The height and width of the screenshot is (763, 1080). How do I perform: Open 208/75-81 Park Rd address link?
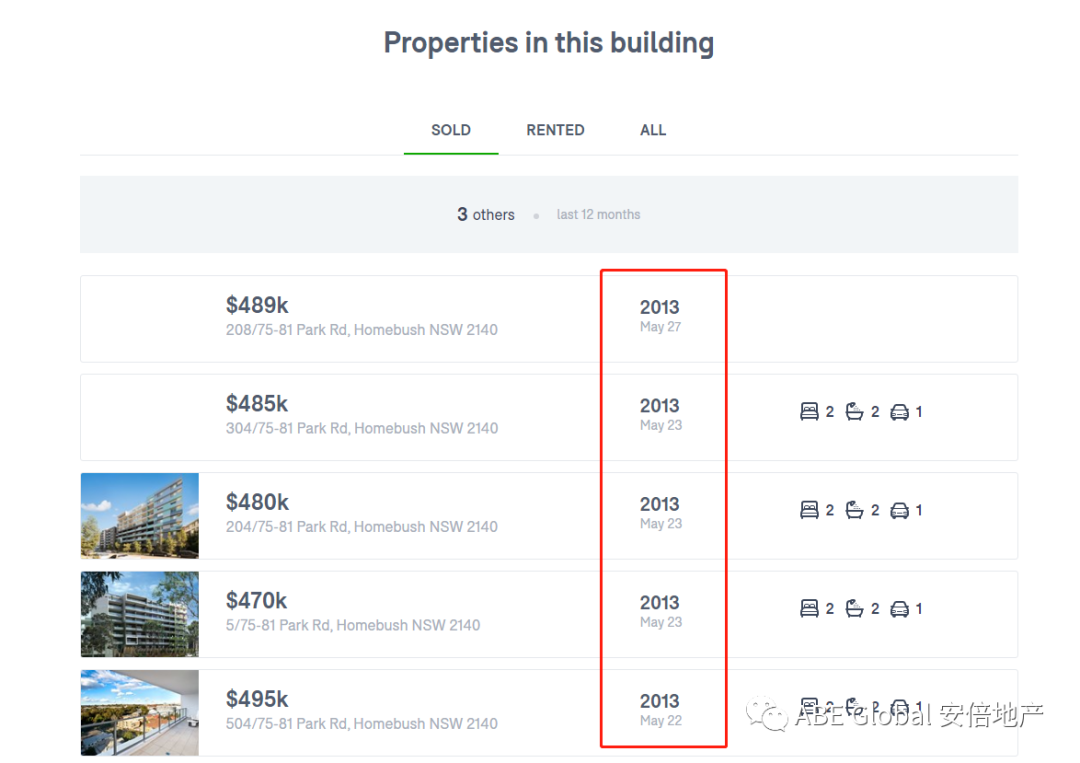(x=361, y=330)
